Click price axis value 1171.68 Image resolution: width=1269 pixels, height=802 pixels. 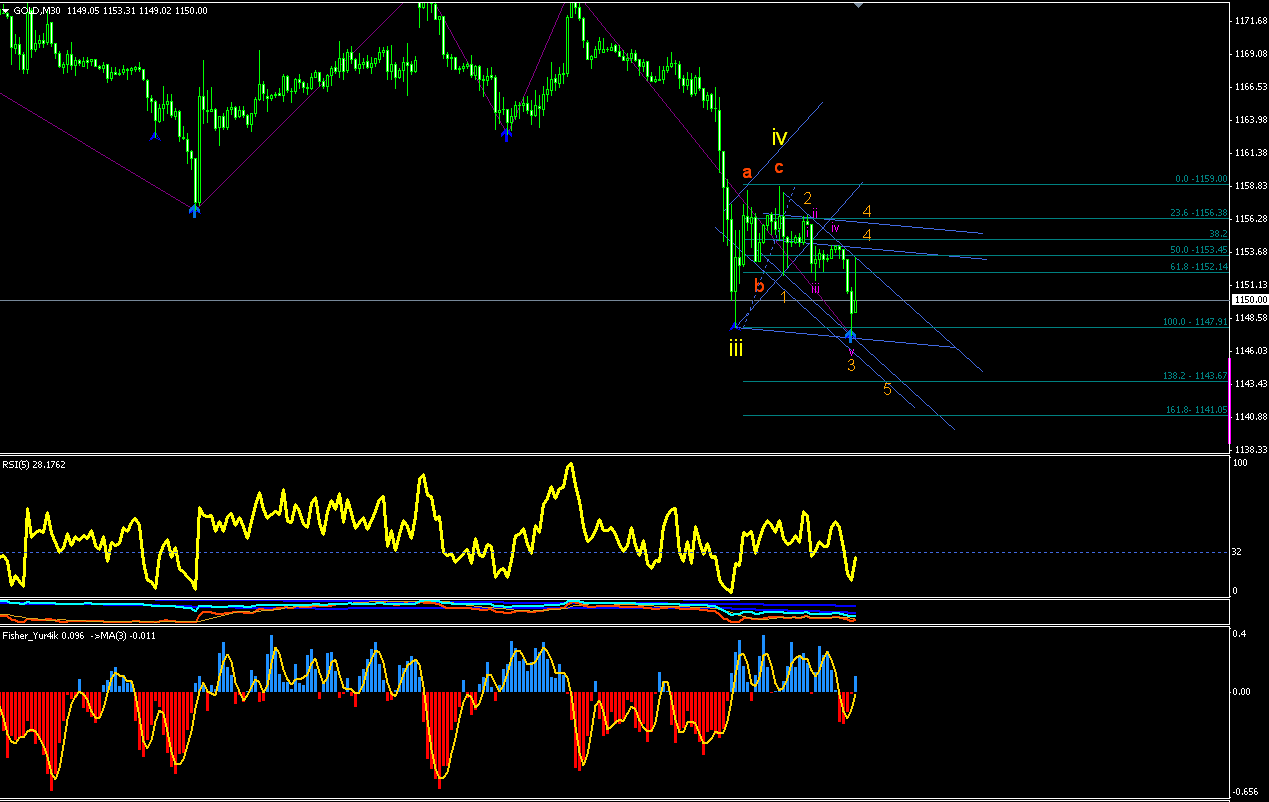click(x=1251, y=20)
